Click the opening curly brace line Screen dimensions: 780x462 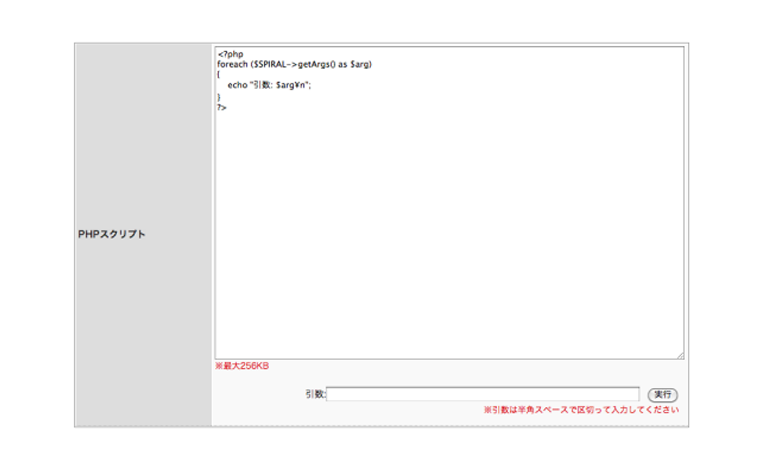tap(219, 75)
